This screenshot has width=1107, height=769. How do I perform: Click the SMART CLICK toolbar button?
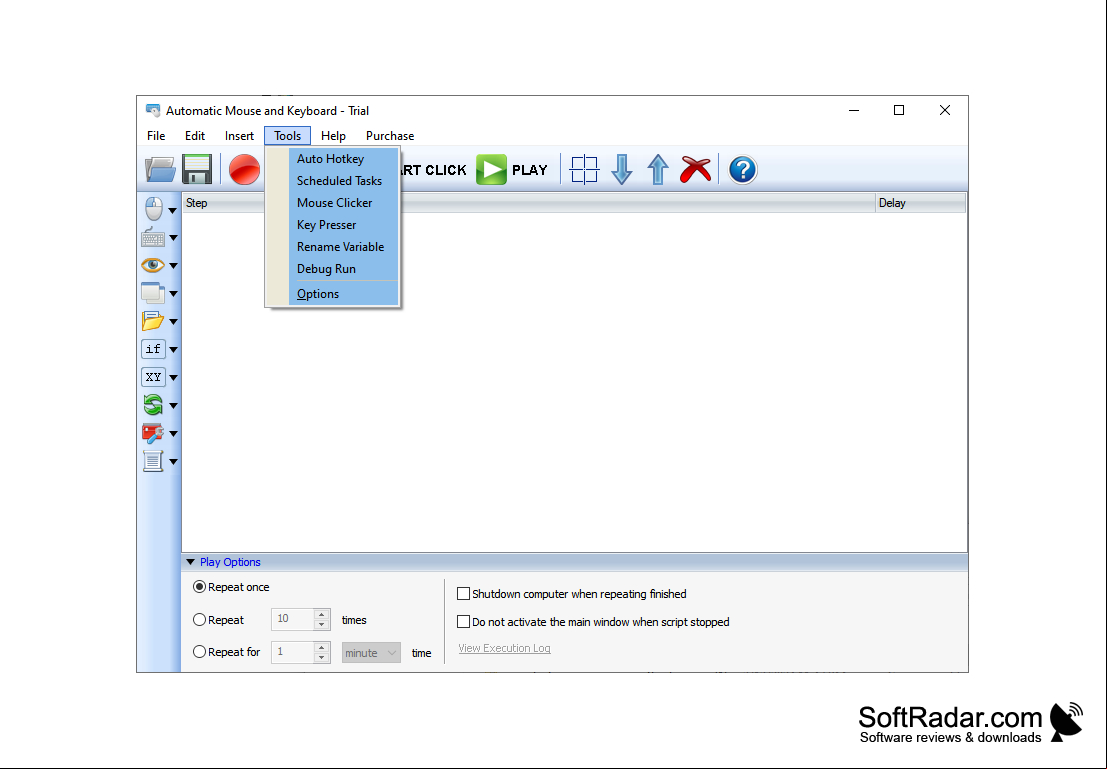[x=434, y=170]
